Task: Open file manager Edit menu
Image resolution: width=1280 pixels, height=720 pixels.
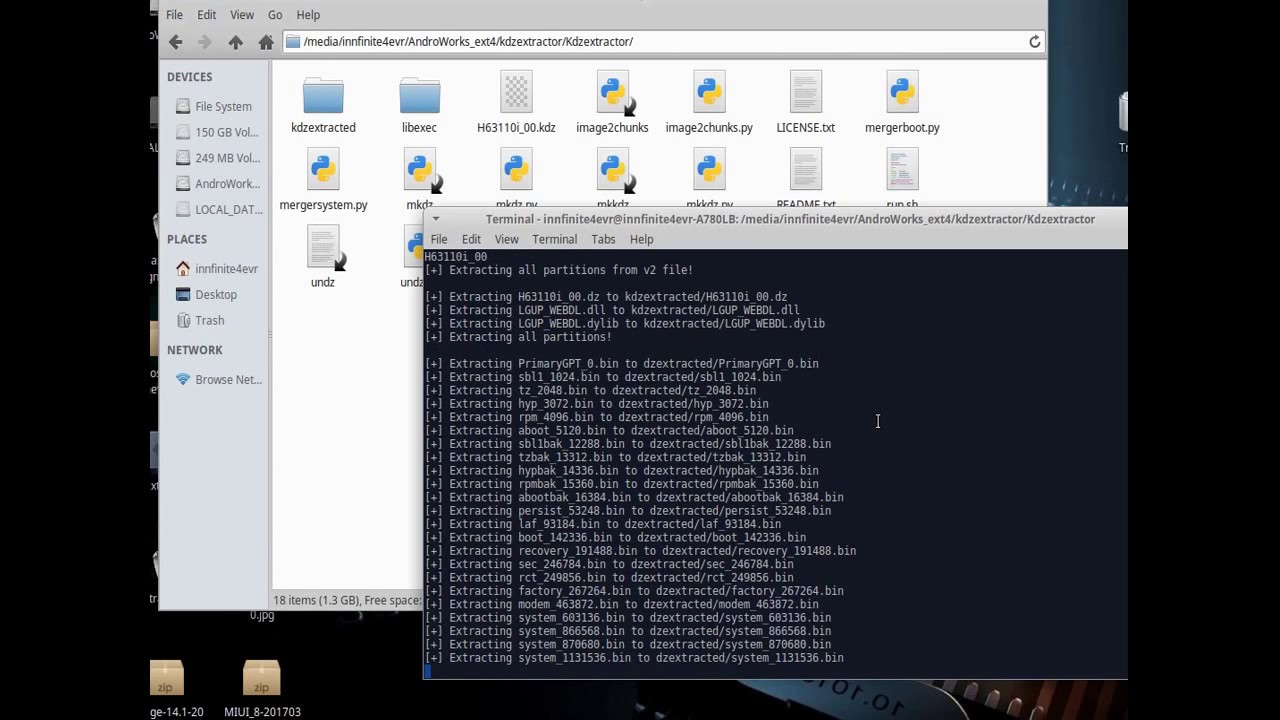Action: [x=207, y=15]
